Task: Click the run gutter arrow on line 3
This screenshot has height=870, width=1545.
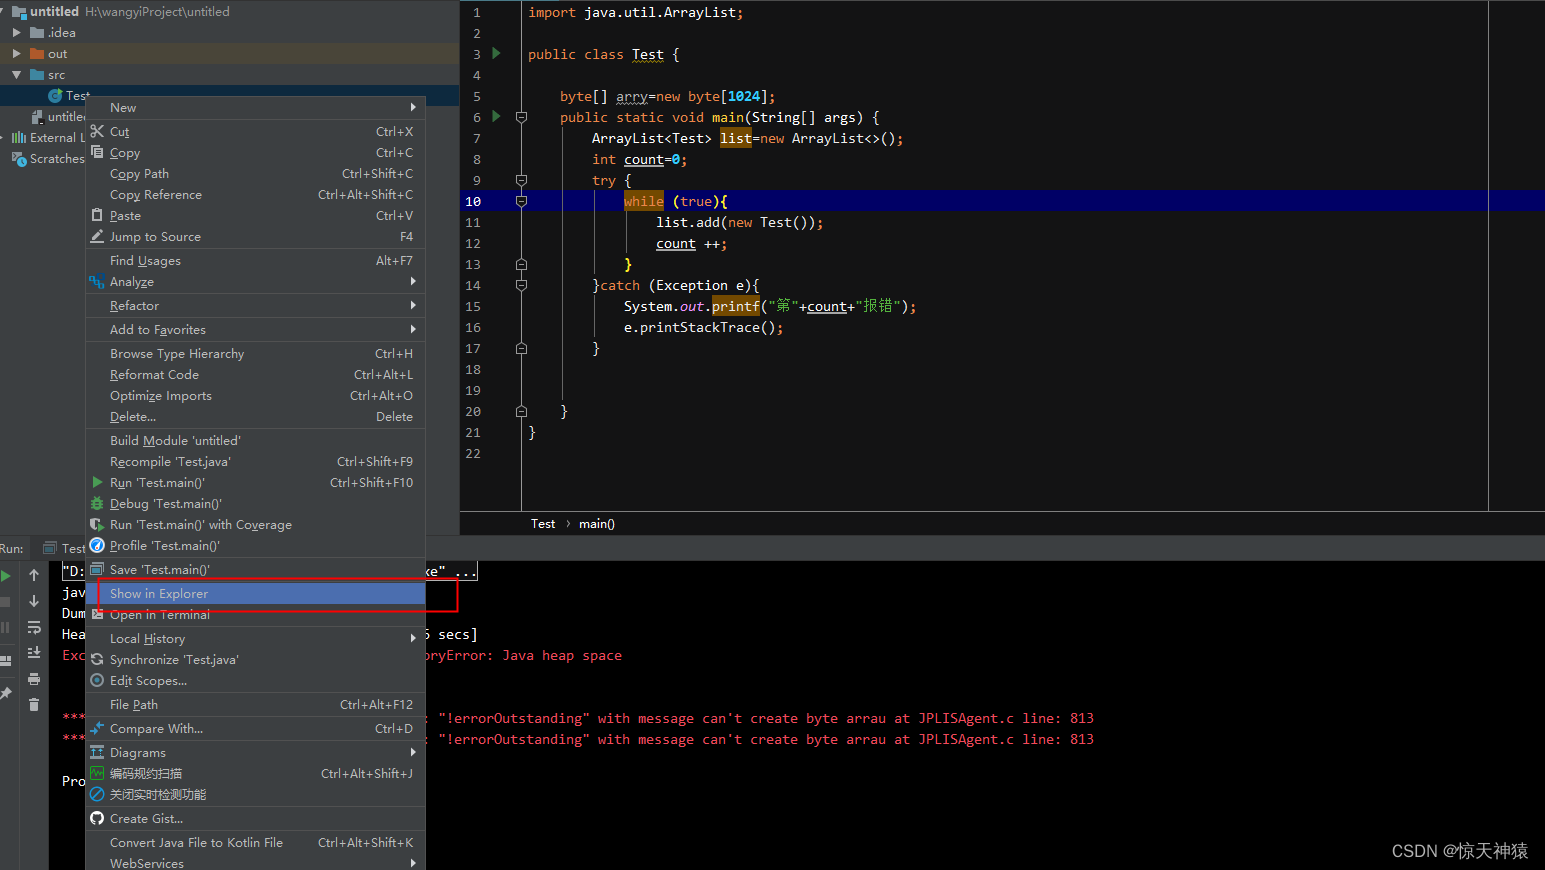Action: [497, 53]
